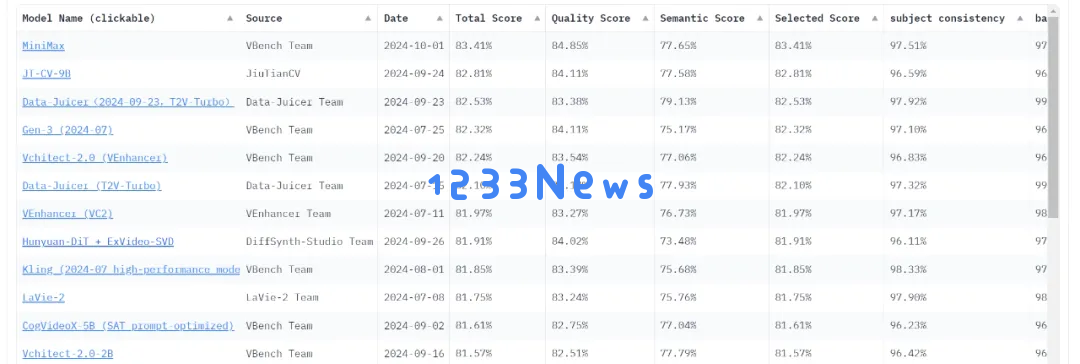Click the Source header label
Image resolution: width=1080 pixels, height=364 pixels.
pyautogui.click(x=264, y=19)
